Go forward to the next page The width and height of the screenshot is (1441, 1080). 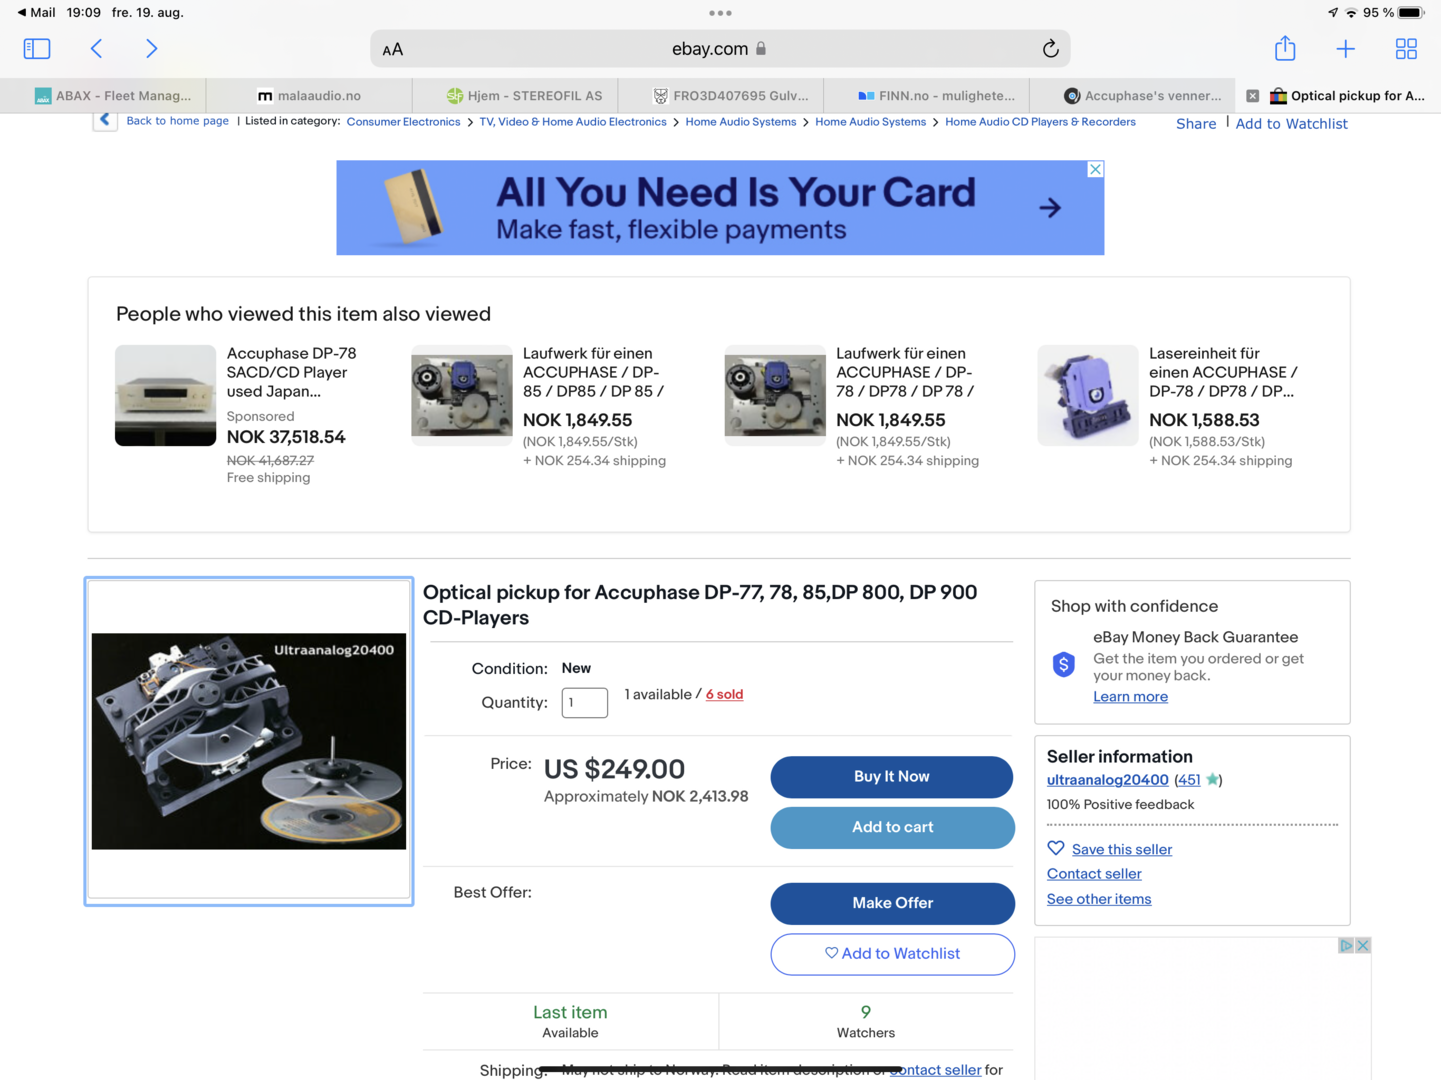[152, 48]
